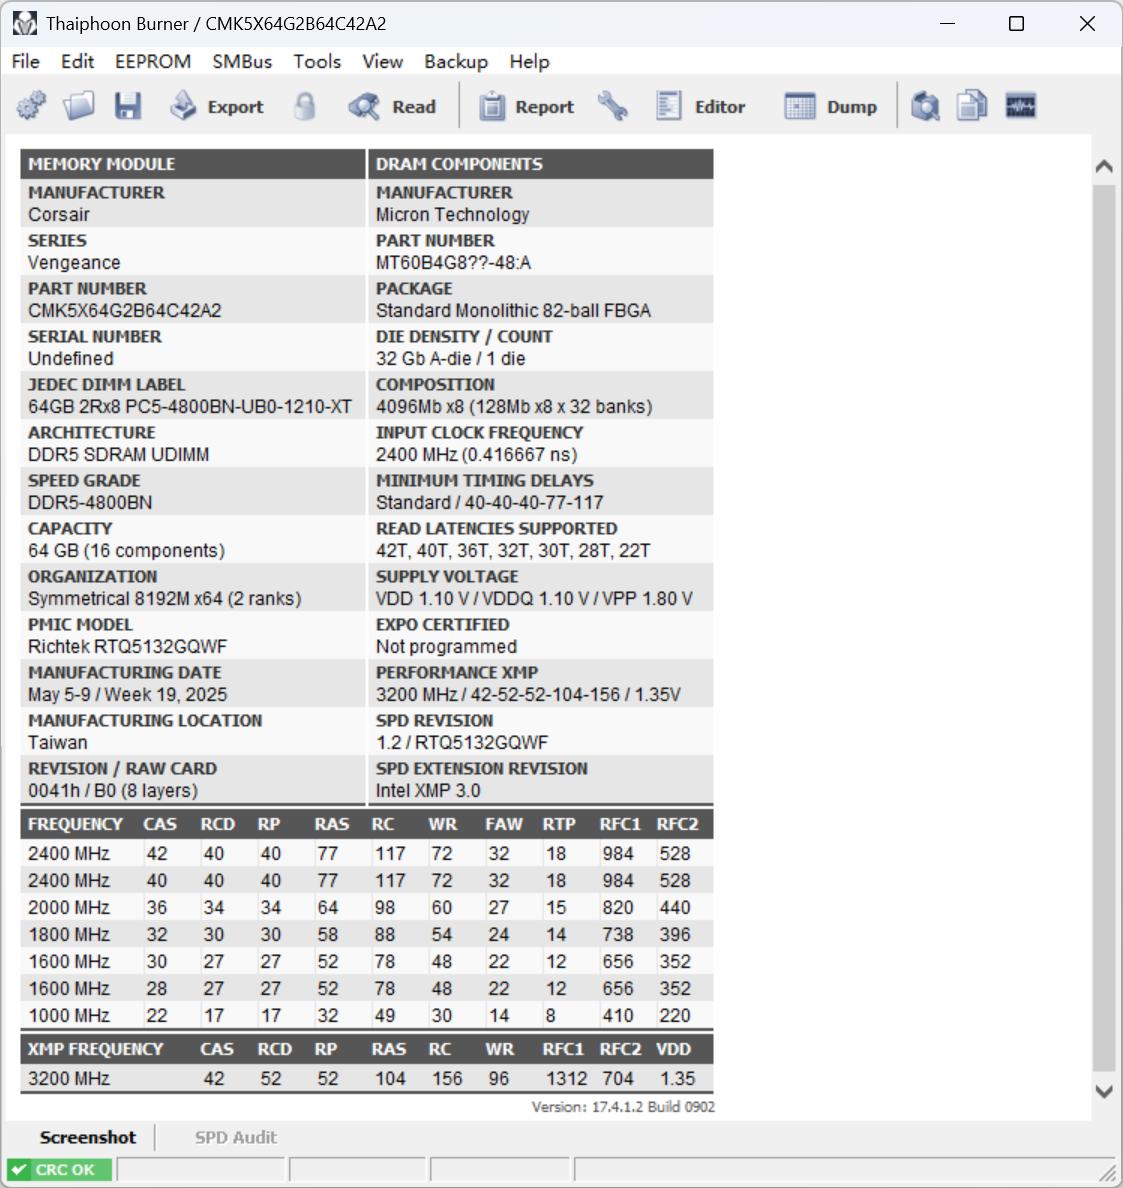Click the Vengeance series value
Viewport: 1123px width, 1188px height.
coord(74,263)
